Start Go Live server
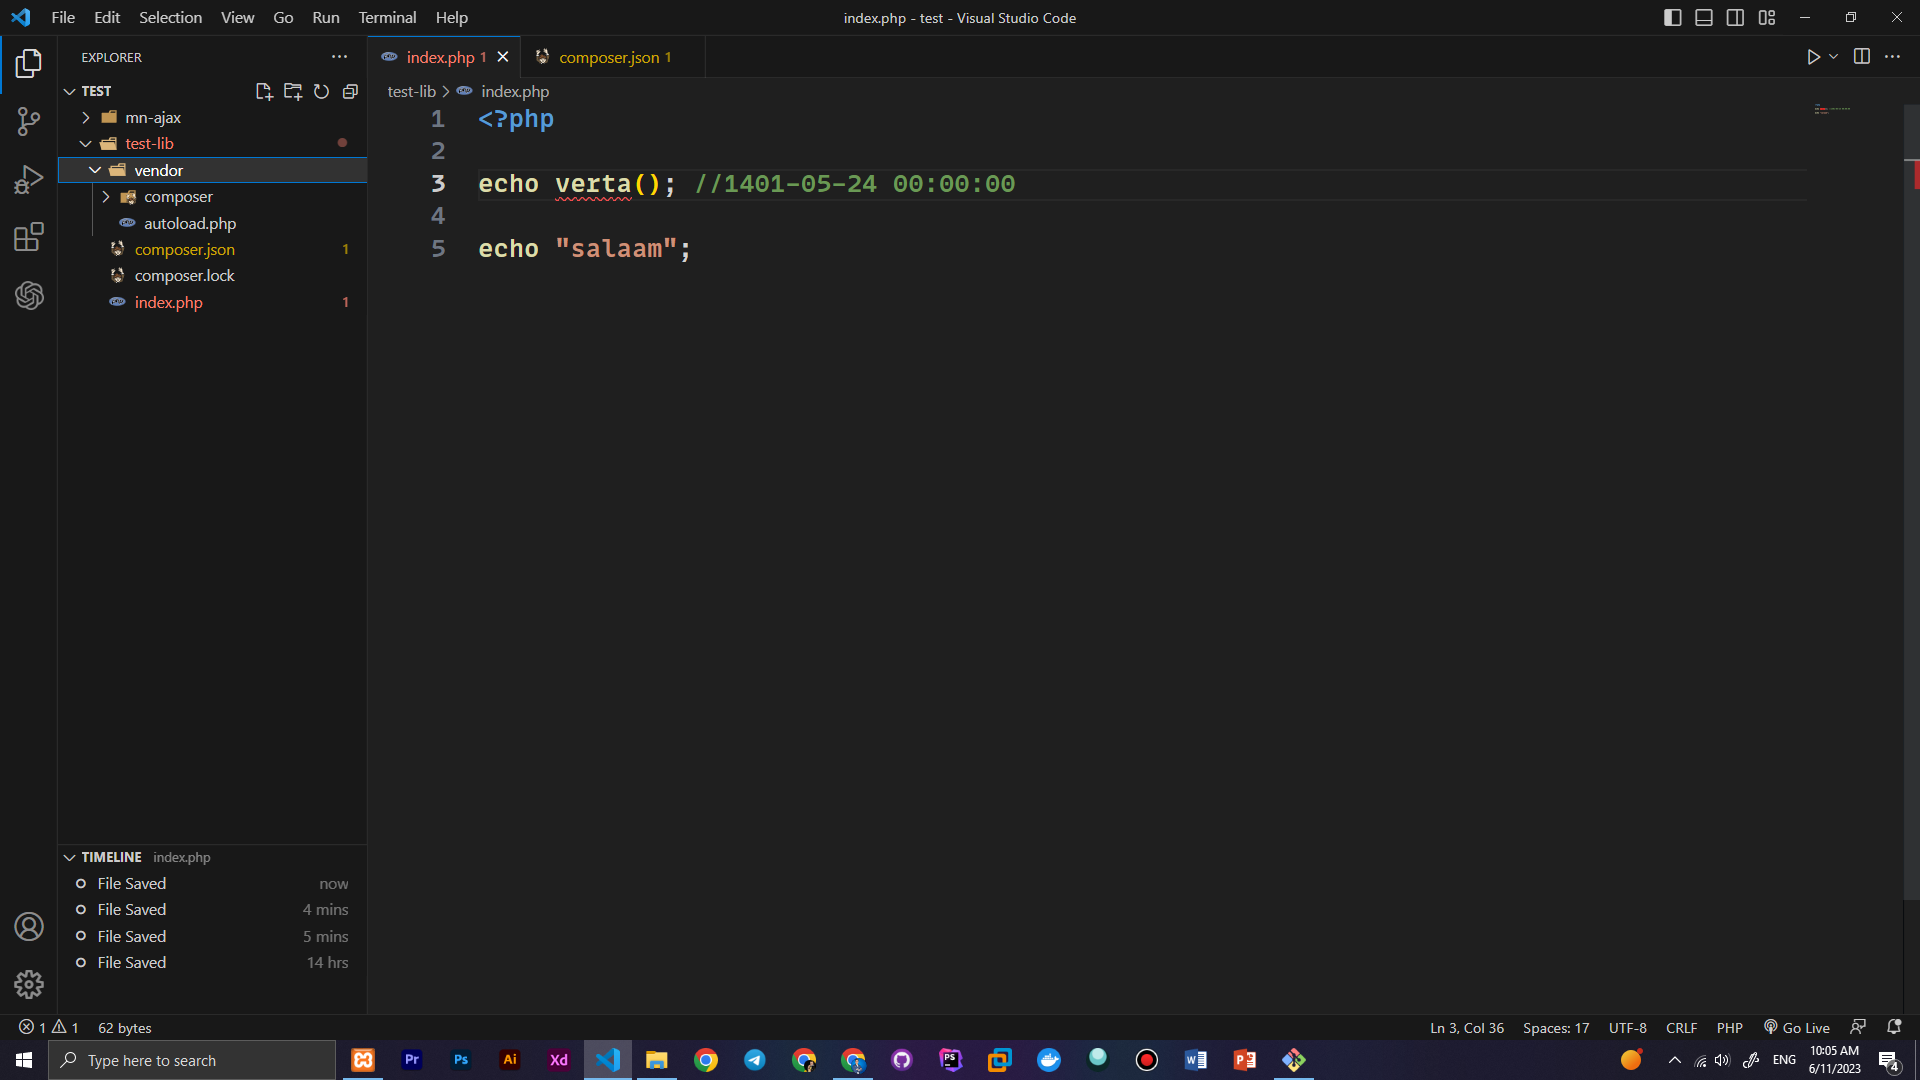Viewport: 1920px width, 1080px height. coord(1797,1028)
